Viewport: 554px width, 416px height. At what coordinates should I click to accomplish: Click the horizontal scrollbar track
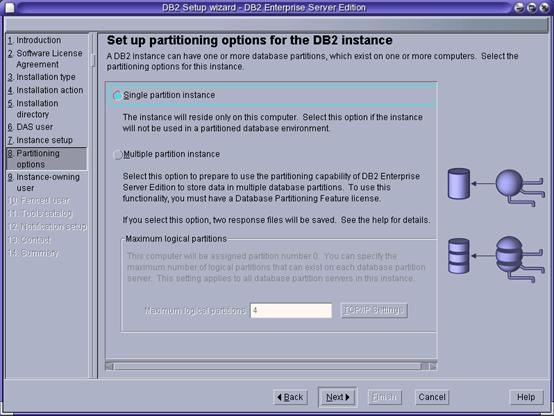[x=267, y=366]
